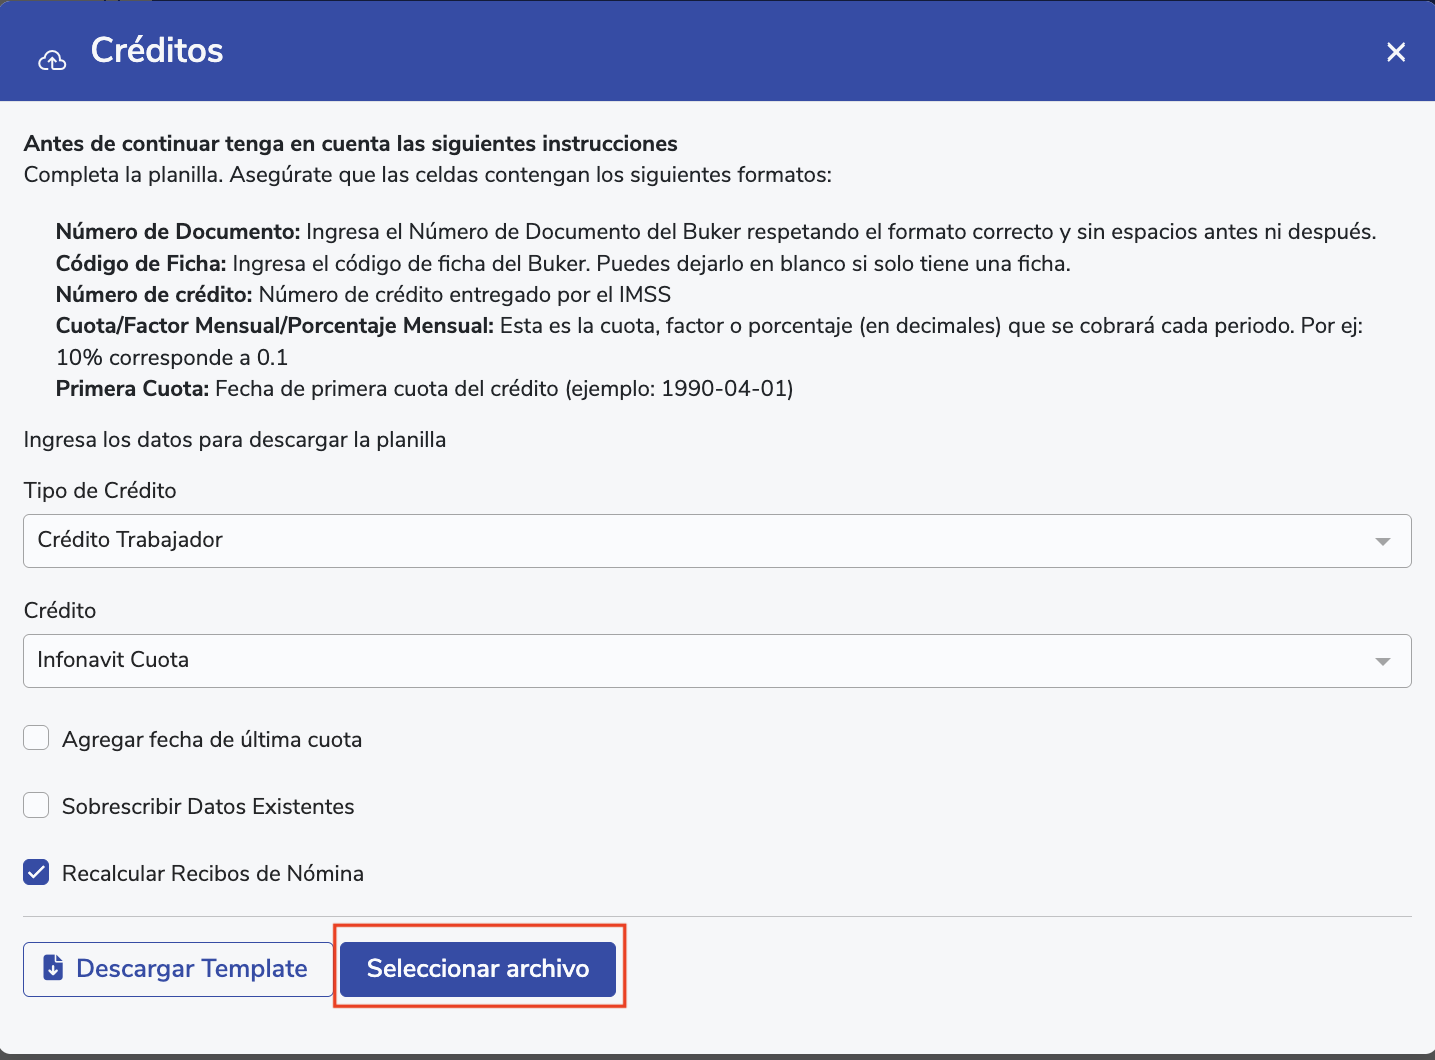Click the "Créditos" dialog title
The image size is (1435, 1060).
157,51
